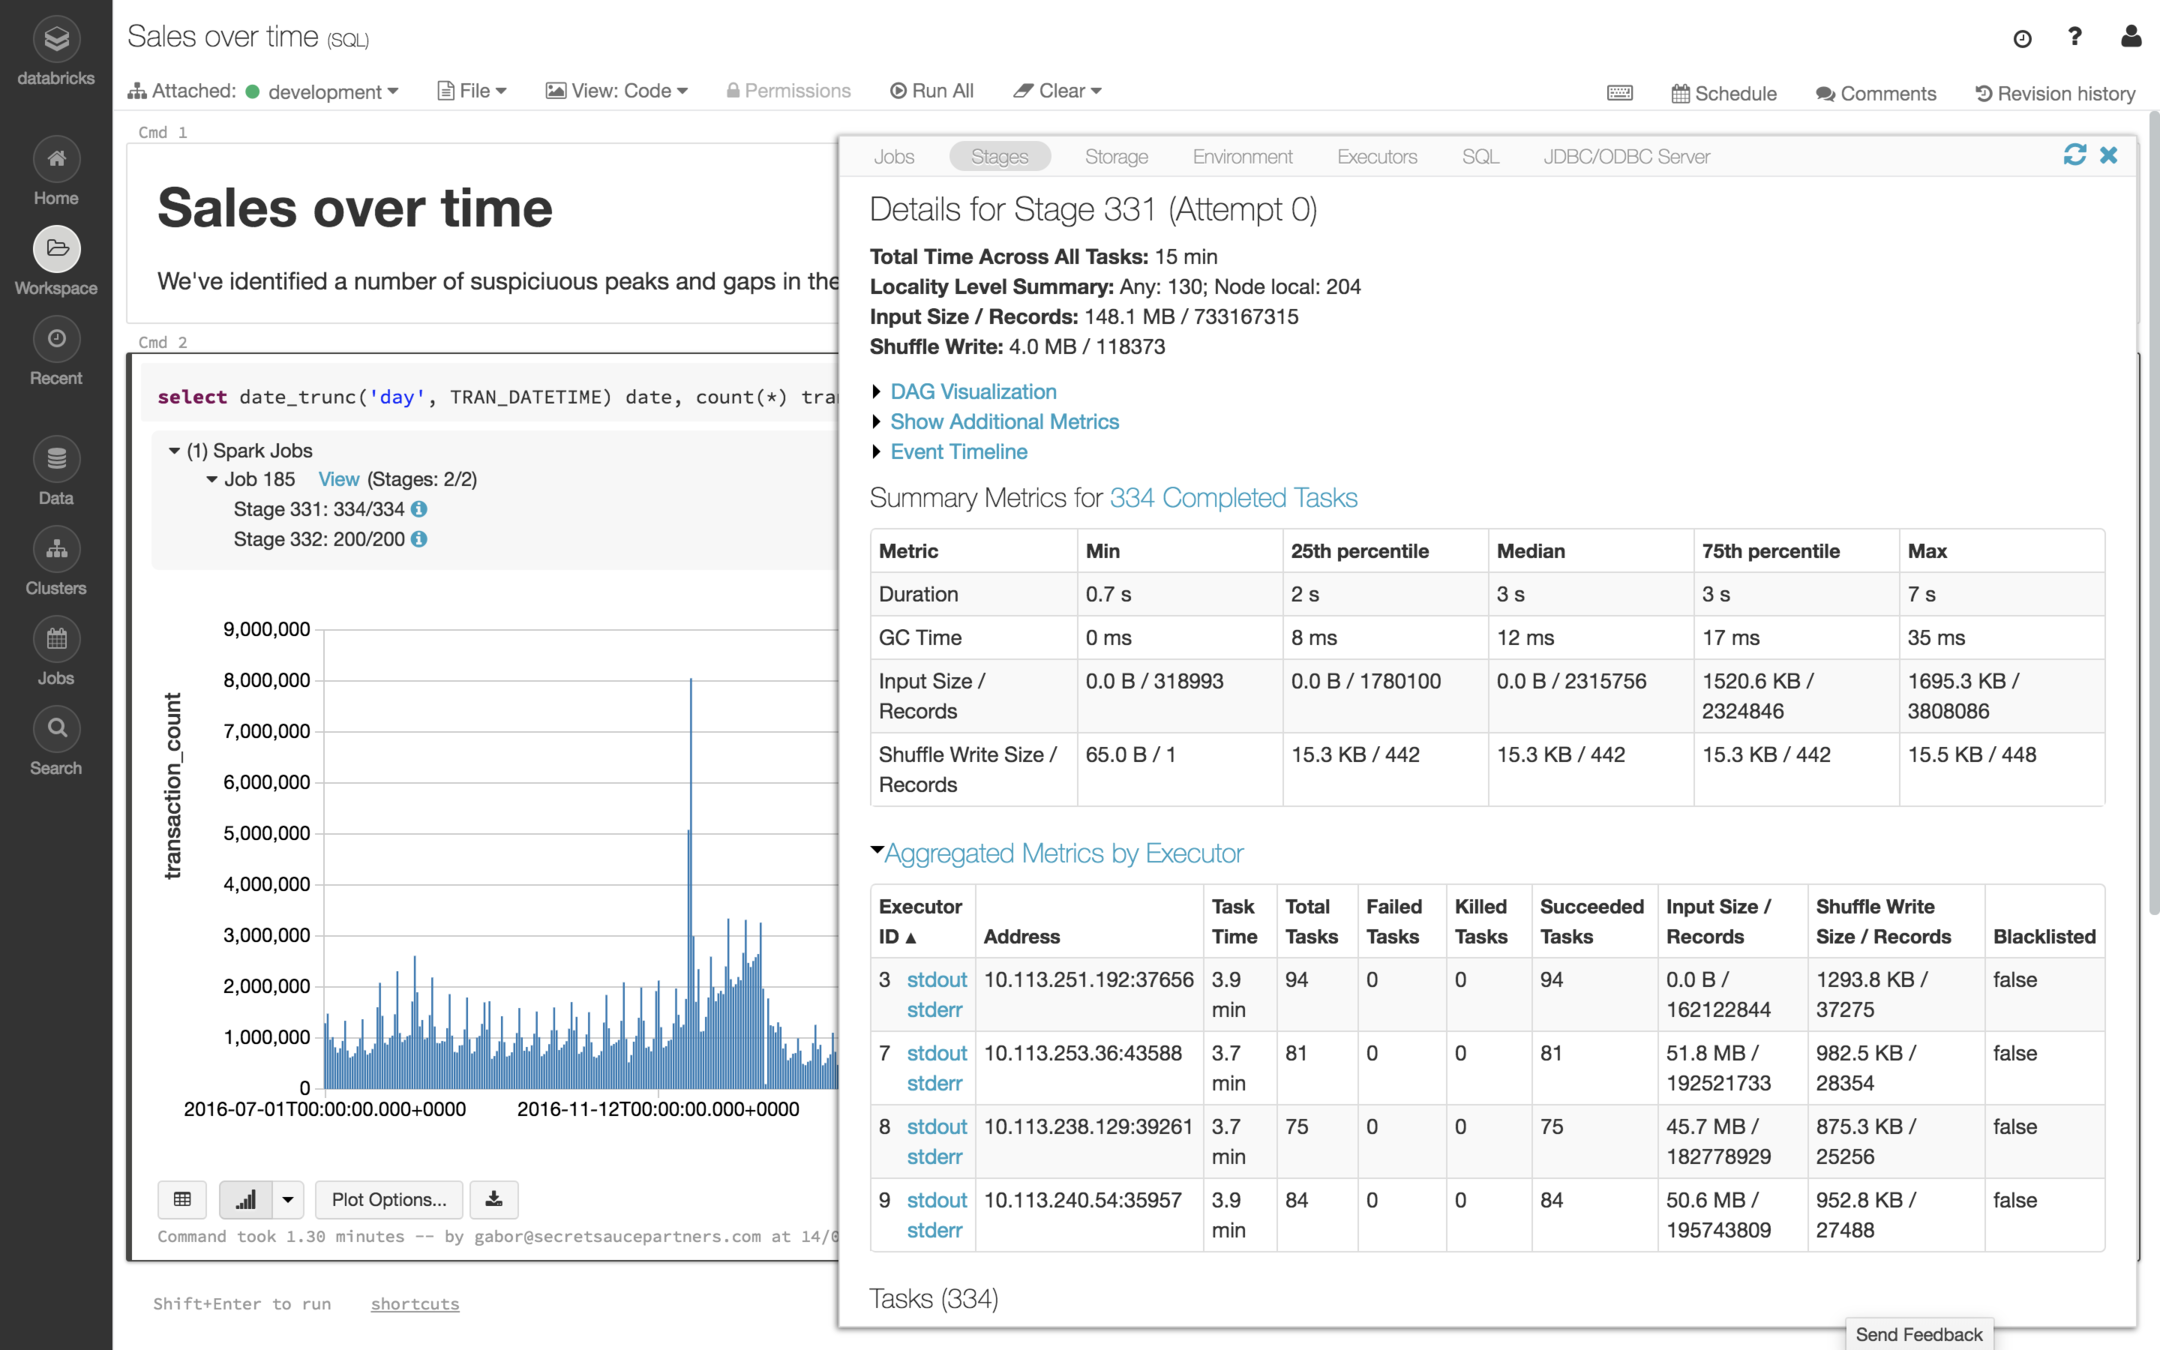Open the Search sidebar icon
The image size is (2160, 1350).
56,730
